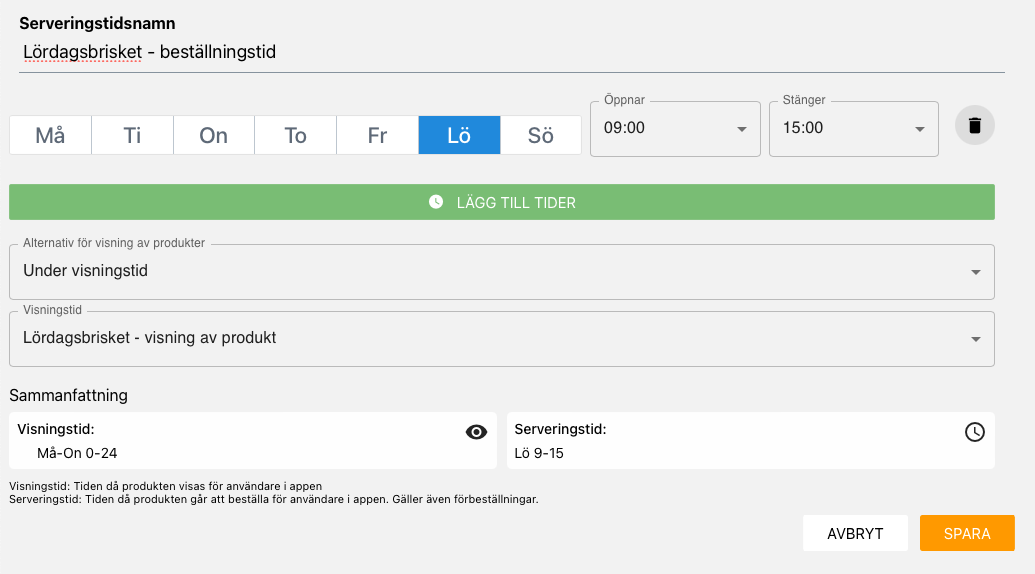Expand the Alternativ för visning av produkter dropdown

[502, 272]
